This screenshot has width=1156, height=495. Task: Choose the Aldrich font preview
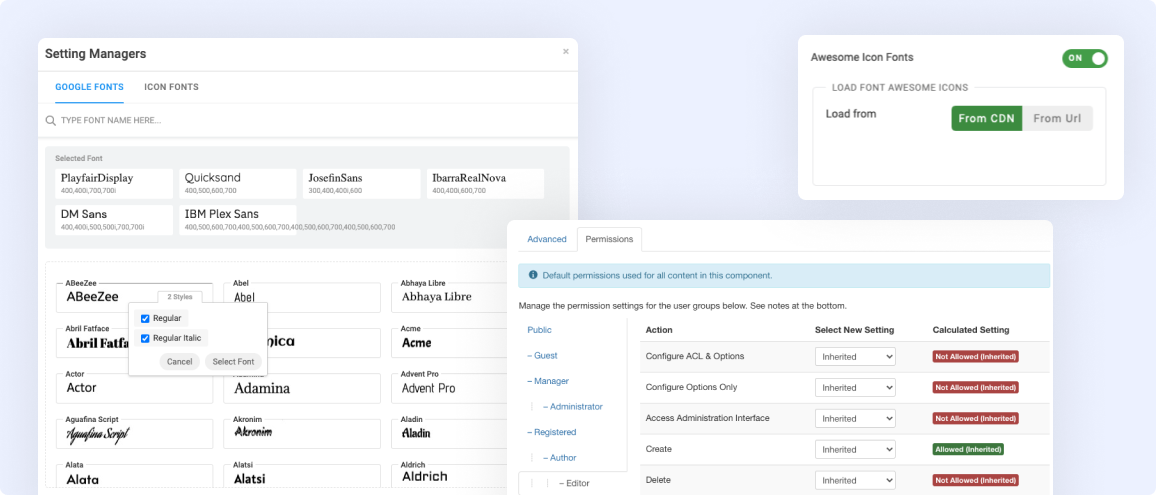click(451, 477)
